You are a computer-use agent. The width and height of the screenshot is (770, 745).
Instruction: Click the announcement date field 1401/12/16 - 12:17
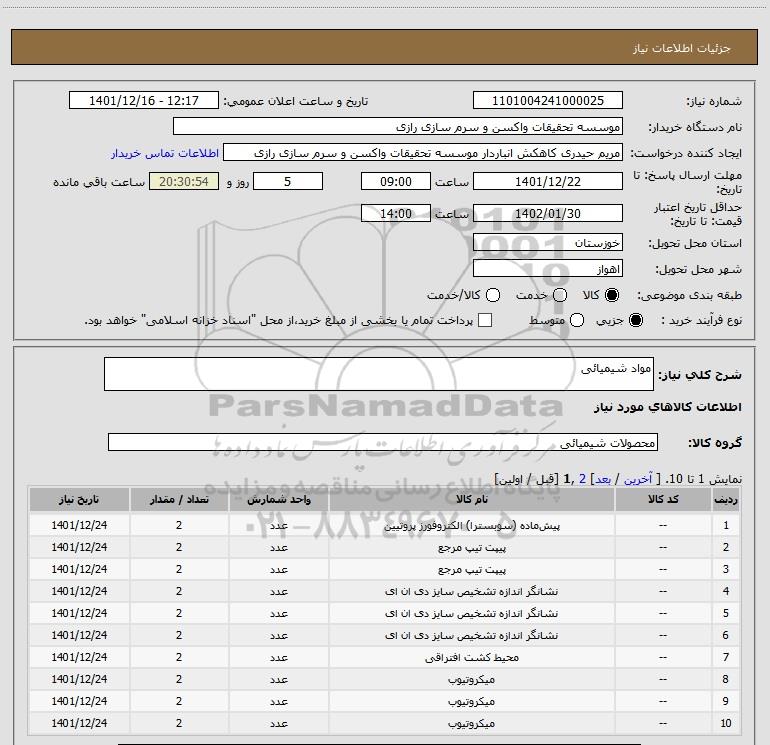[x=144, y=101]
